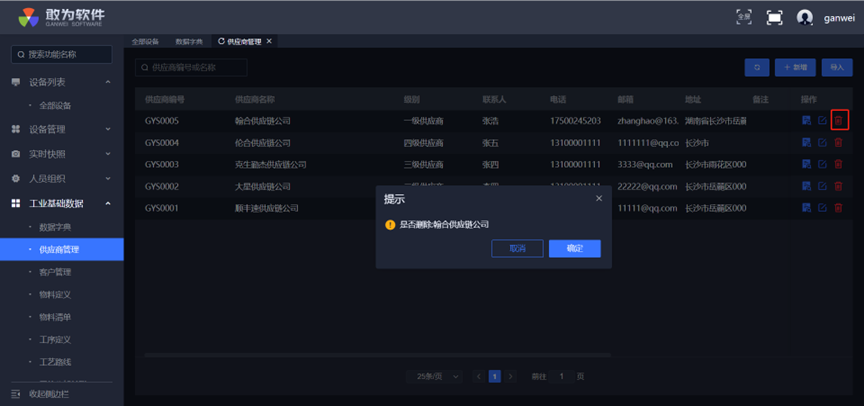Click the 供应商名称 column header

coord(255,100)
